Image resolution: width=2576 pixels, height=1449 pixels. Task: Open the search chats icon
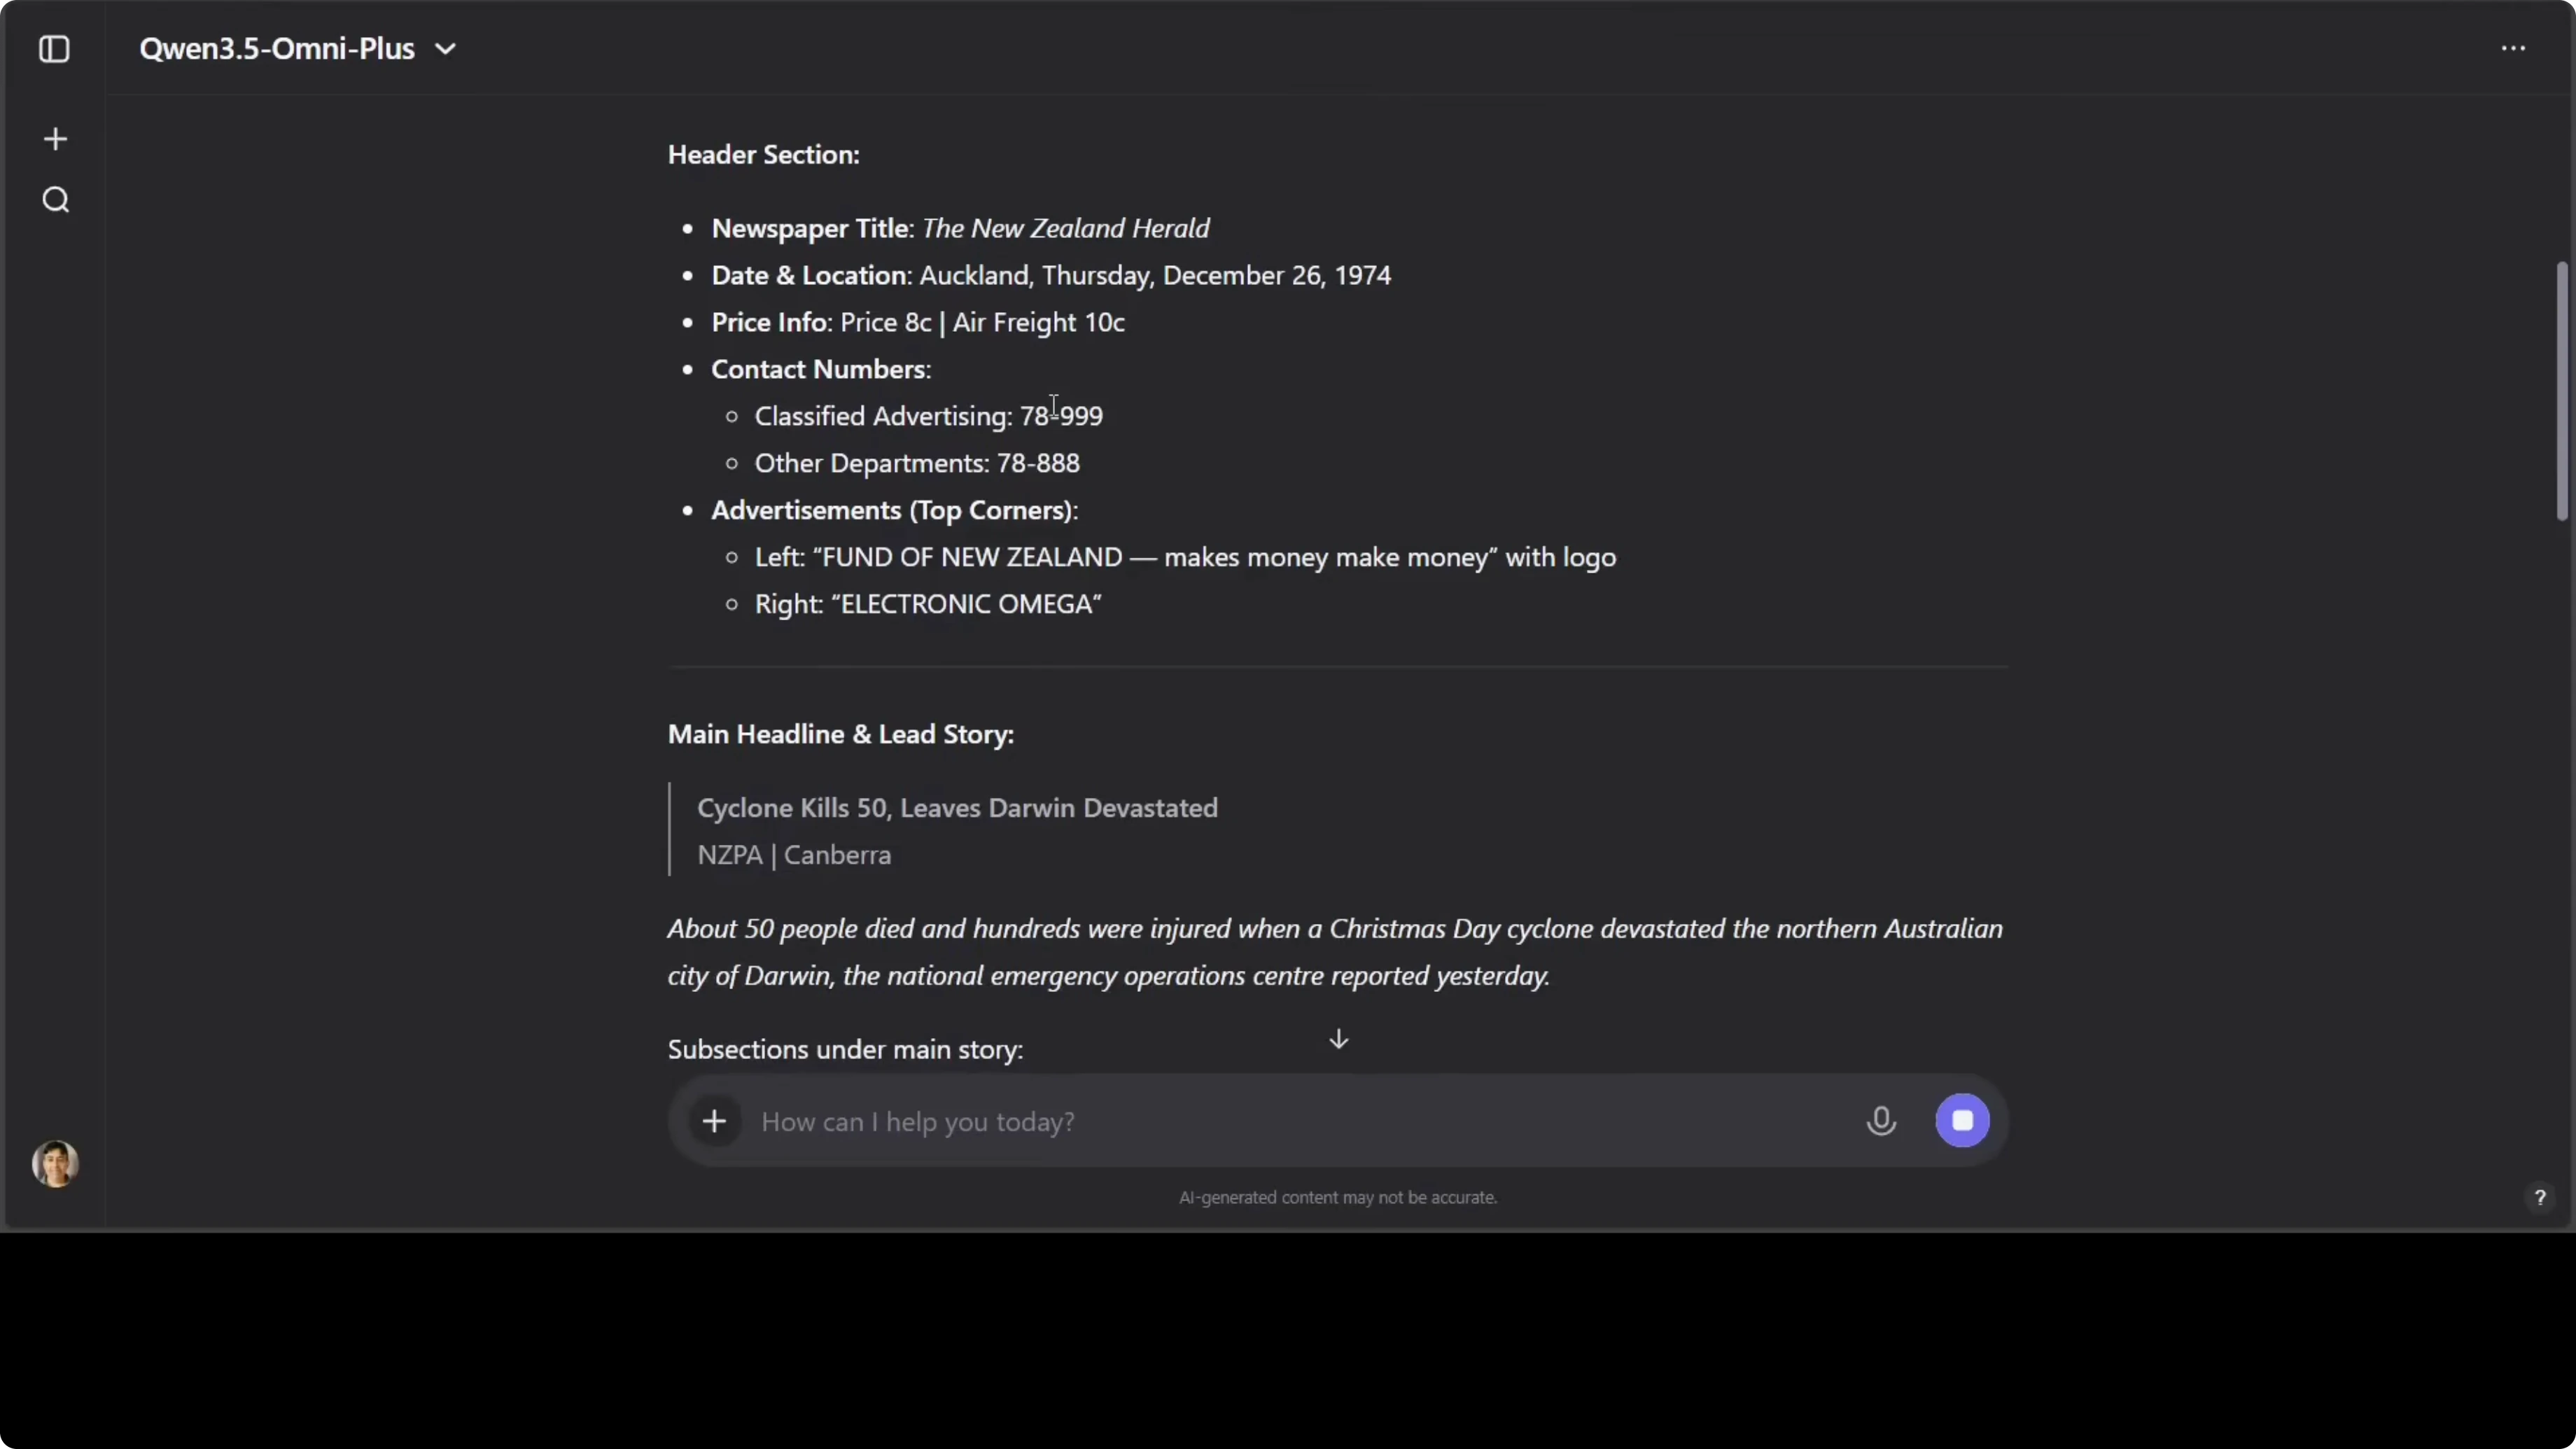tap(55, 200)
